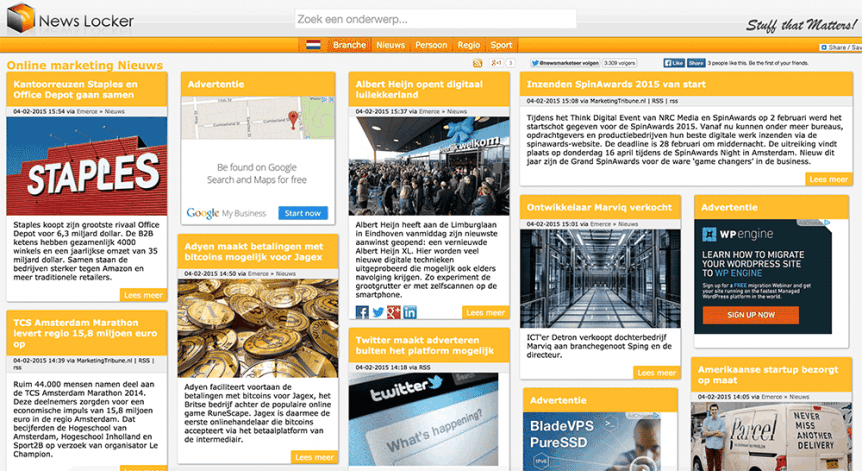Open headline 'Ontwikkelaar Marviq verkocht'
862x471 pixels.
(x=599, y=207)
